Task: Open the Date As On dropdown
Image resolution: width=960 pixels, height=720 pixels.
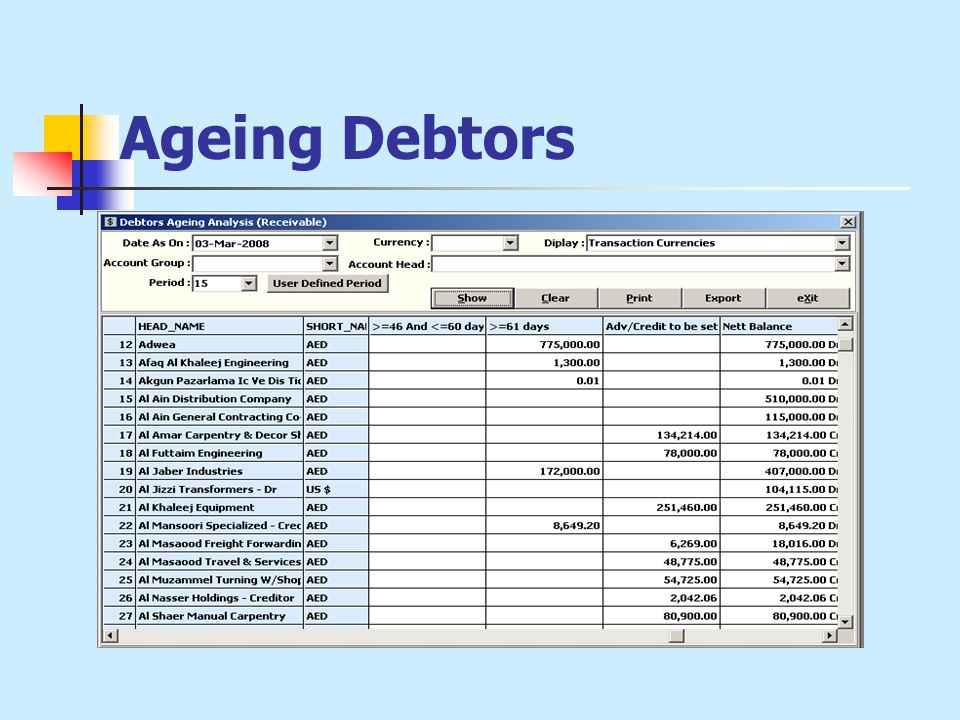Action: pyautogui.click(x=329, y=243)
